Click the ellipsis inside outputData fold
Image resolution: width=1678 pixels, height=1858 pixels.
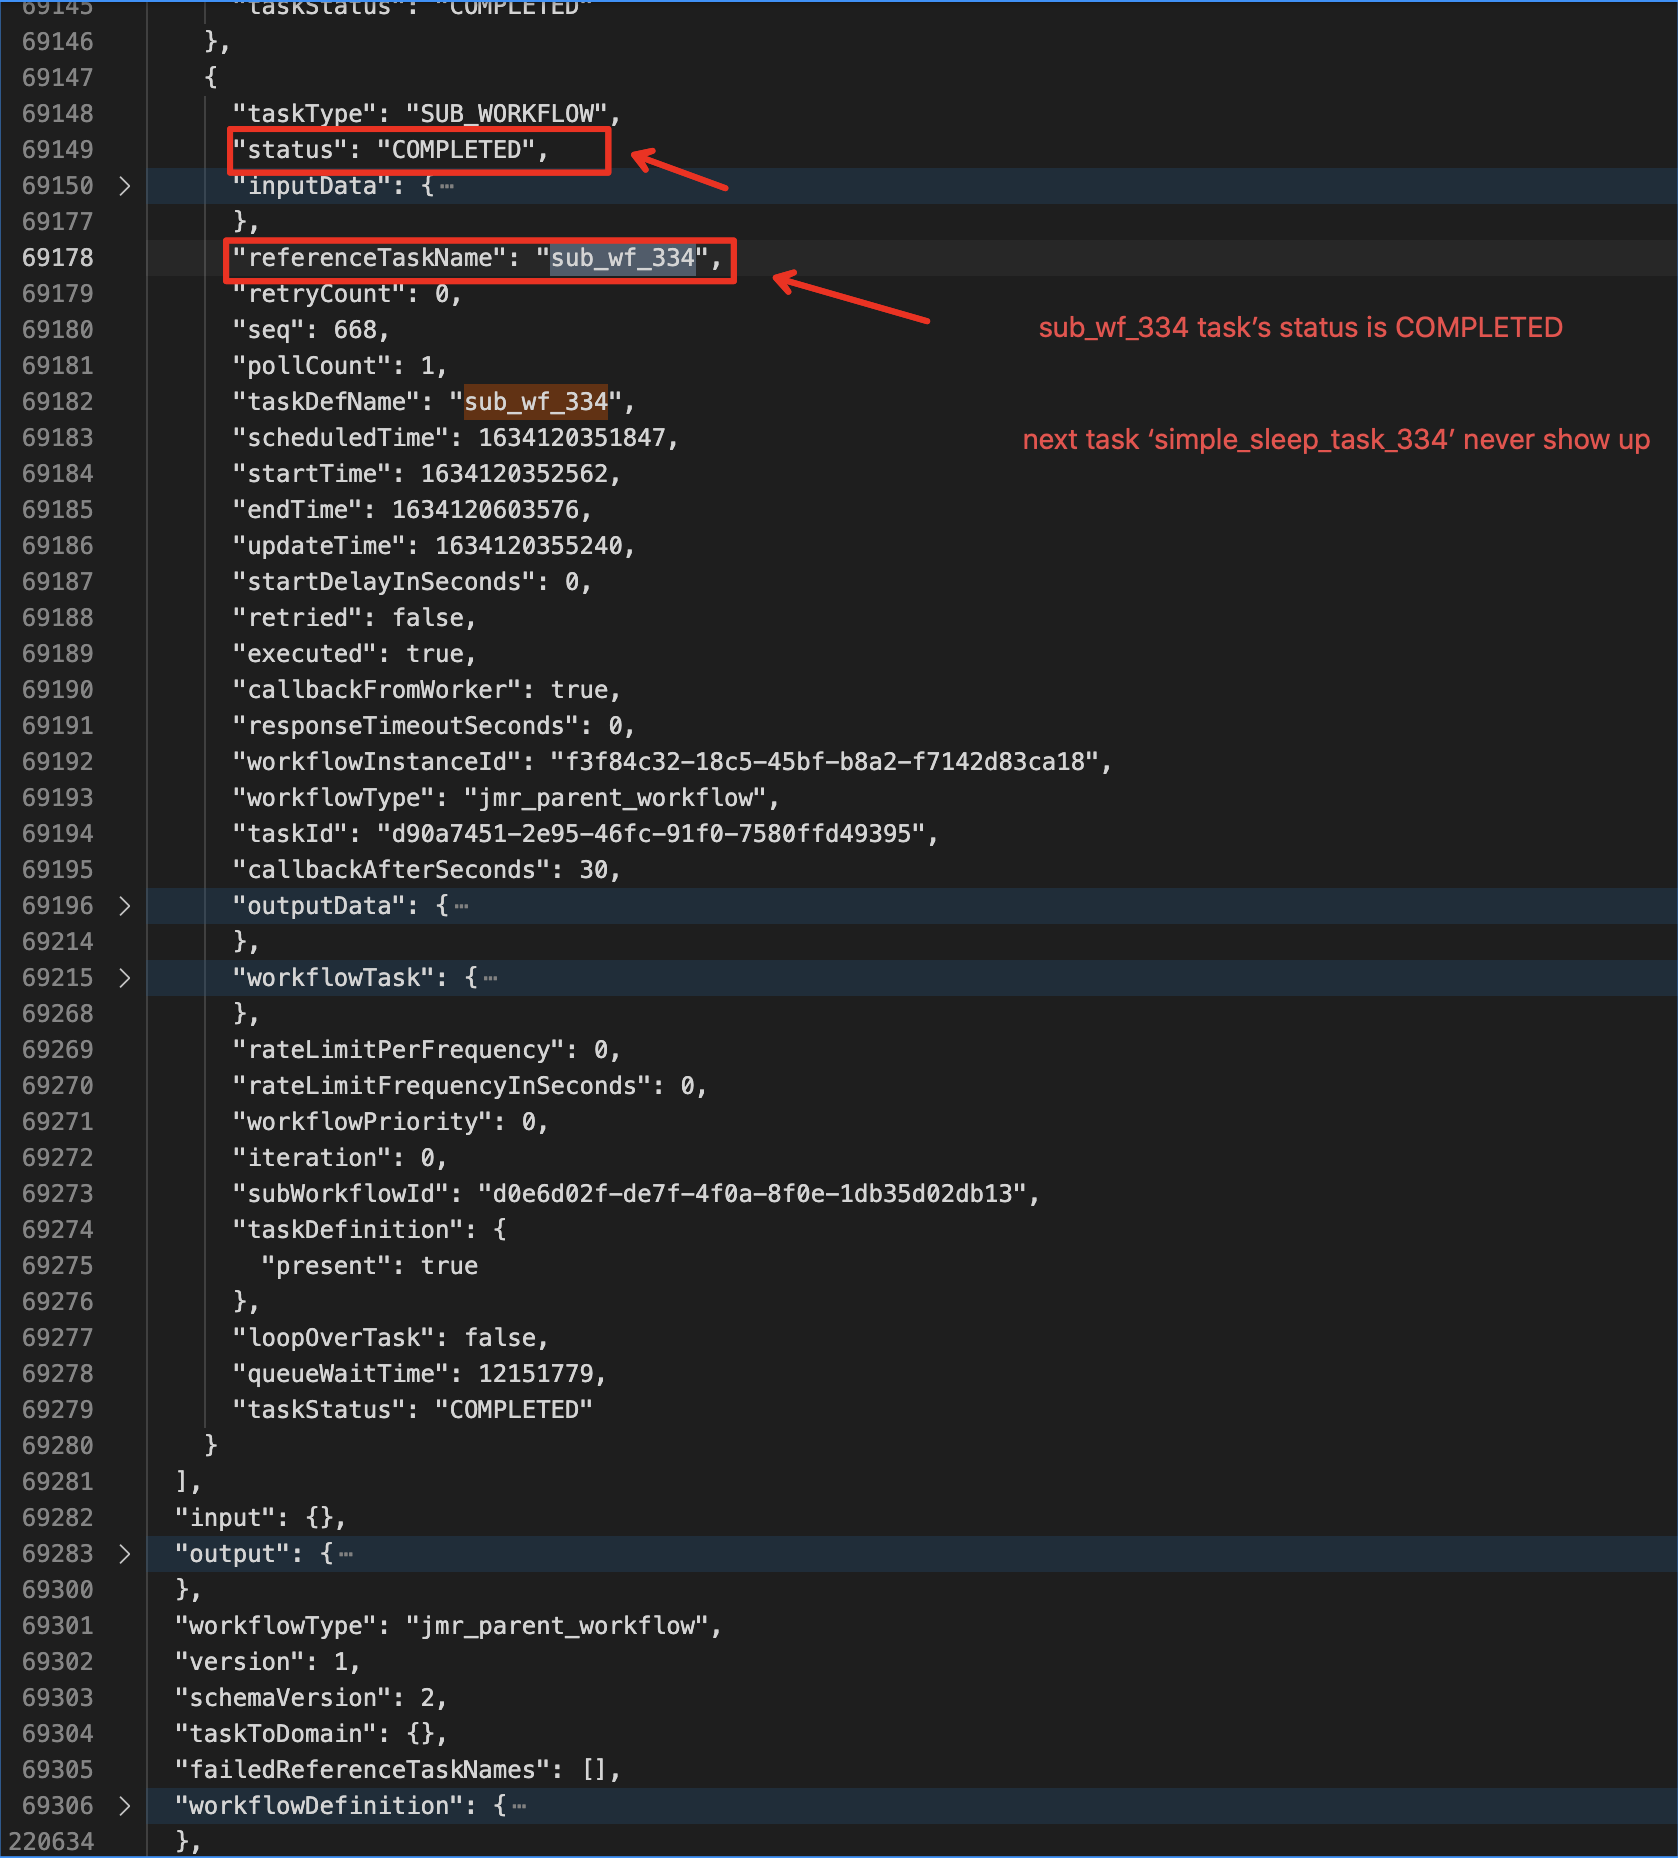coord(460,906)
